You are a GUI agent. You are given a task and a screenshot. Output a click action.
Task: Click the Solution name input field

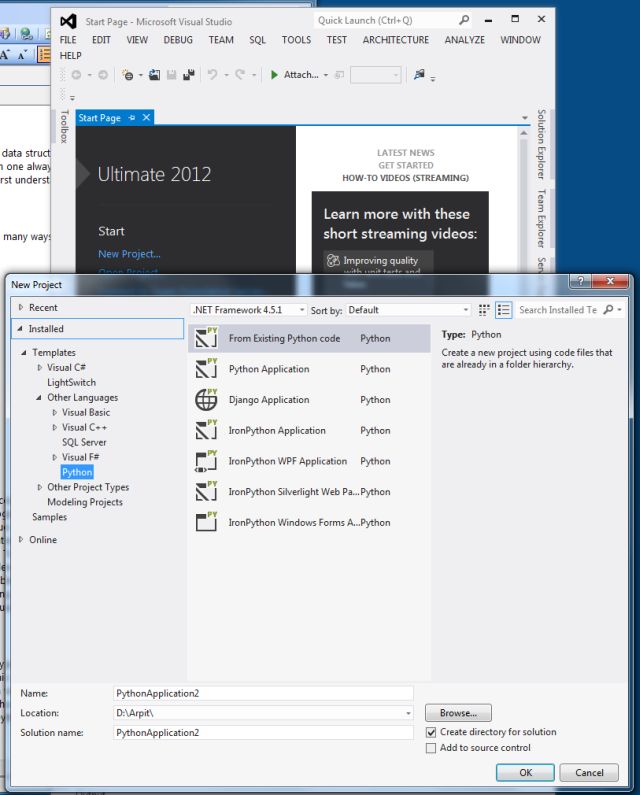pos(263,733)
